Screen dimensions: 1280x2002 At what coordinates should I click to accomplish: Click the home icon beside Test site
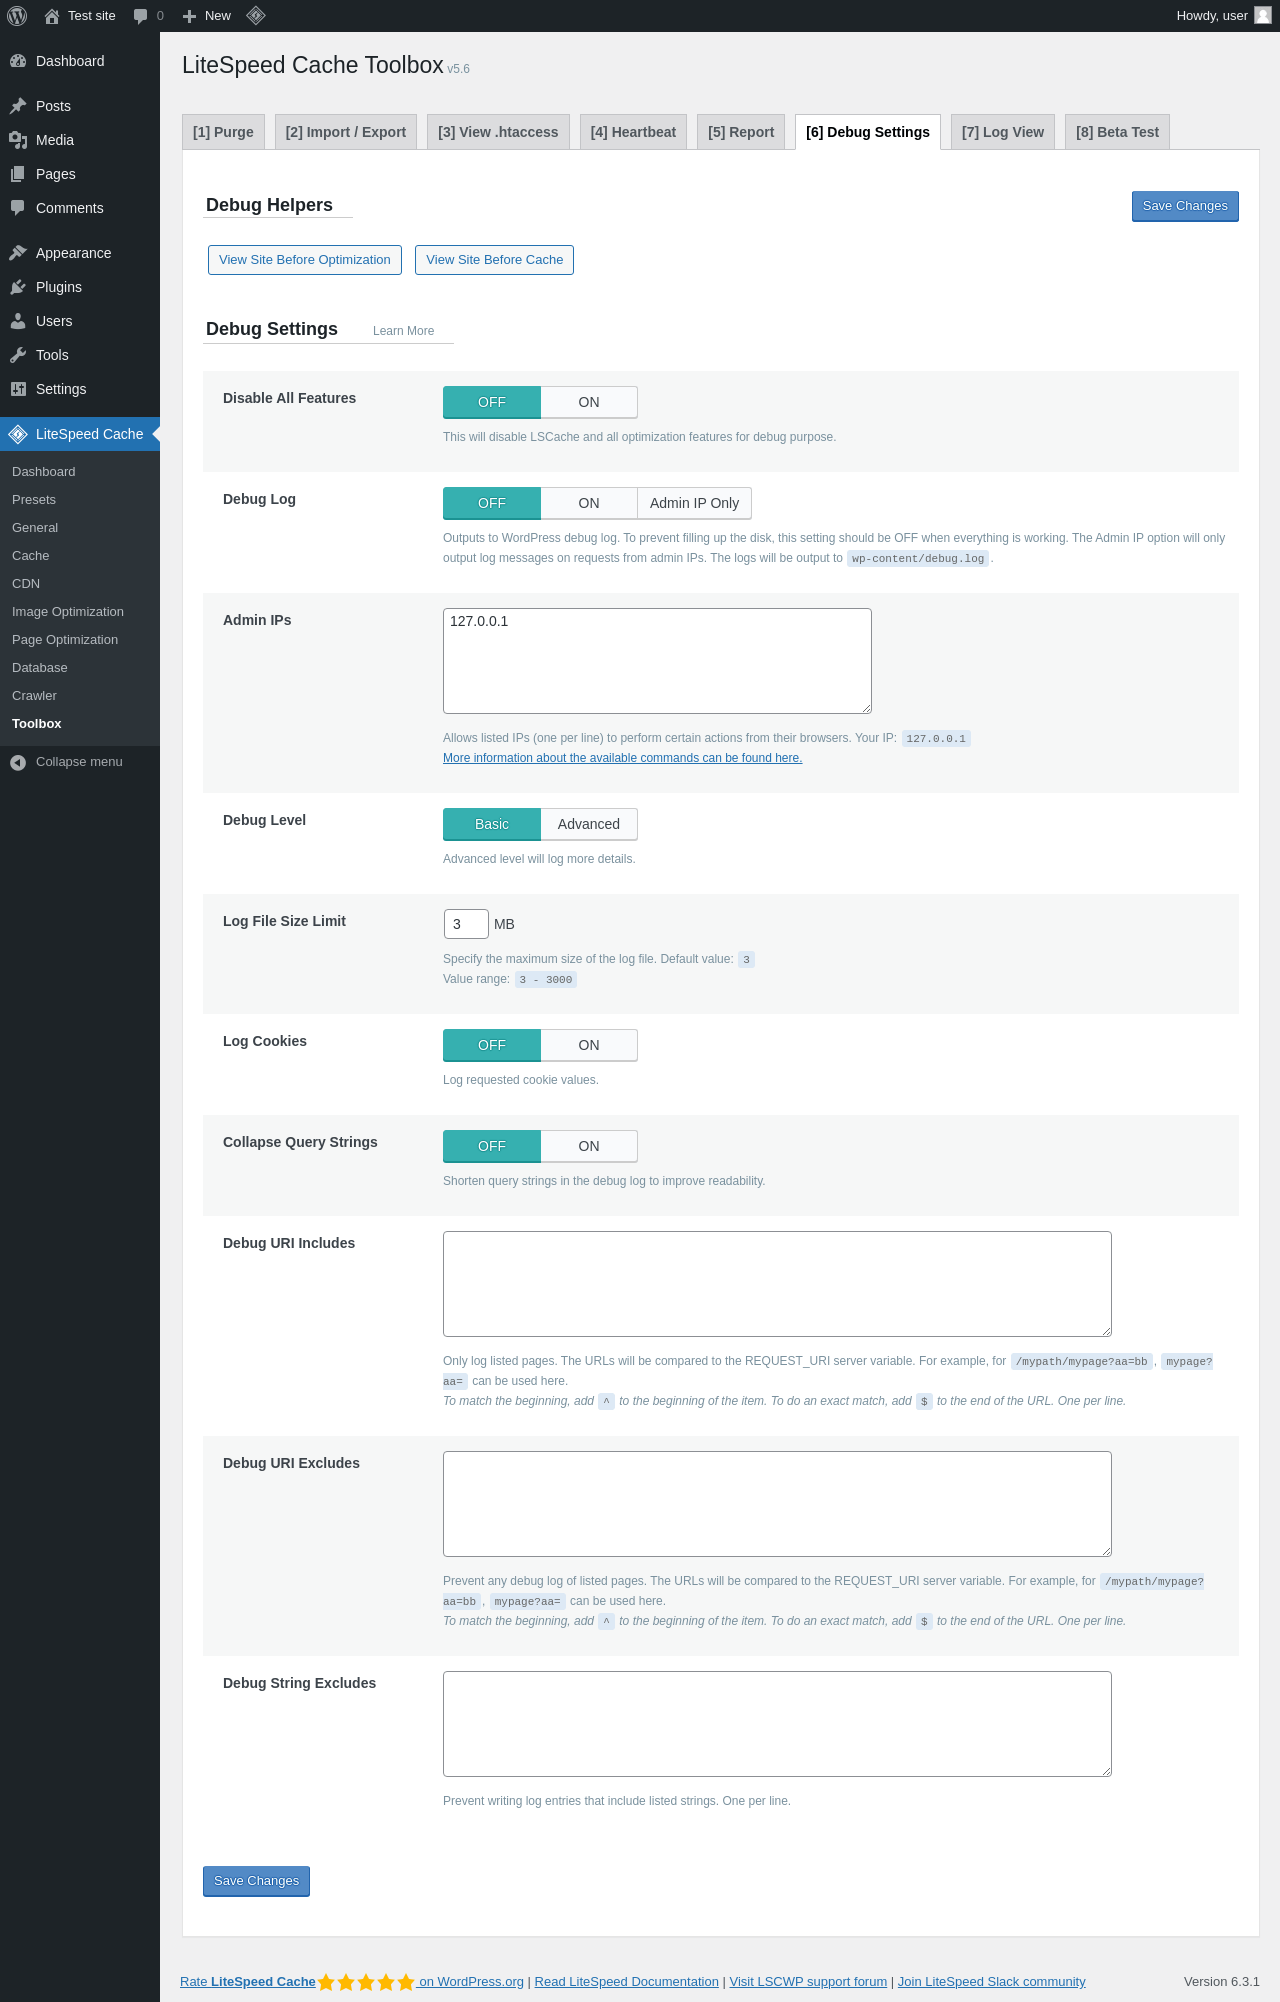coord(52,16)
